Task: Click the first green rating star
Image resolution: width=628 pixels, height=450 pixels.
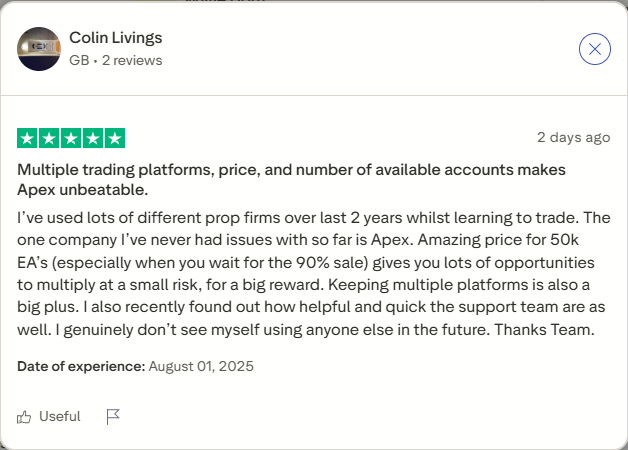Action: pos(28,138)
